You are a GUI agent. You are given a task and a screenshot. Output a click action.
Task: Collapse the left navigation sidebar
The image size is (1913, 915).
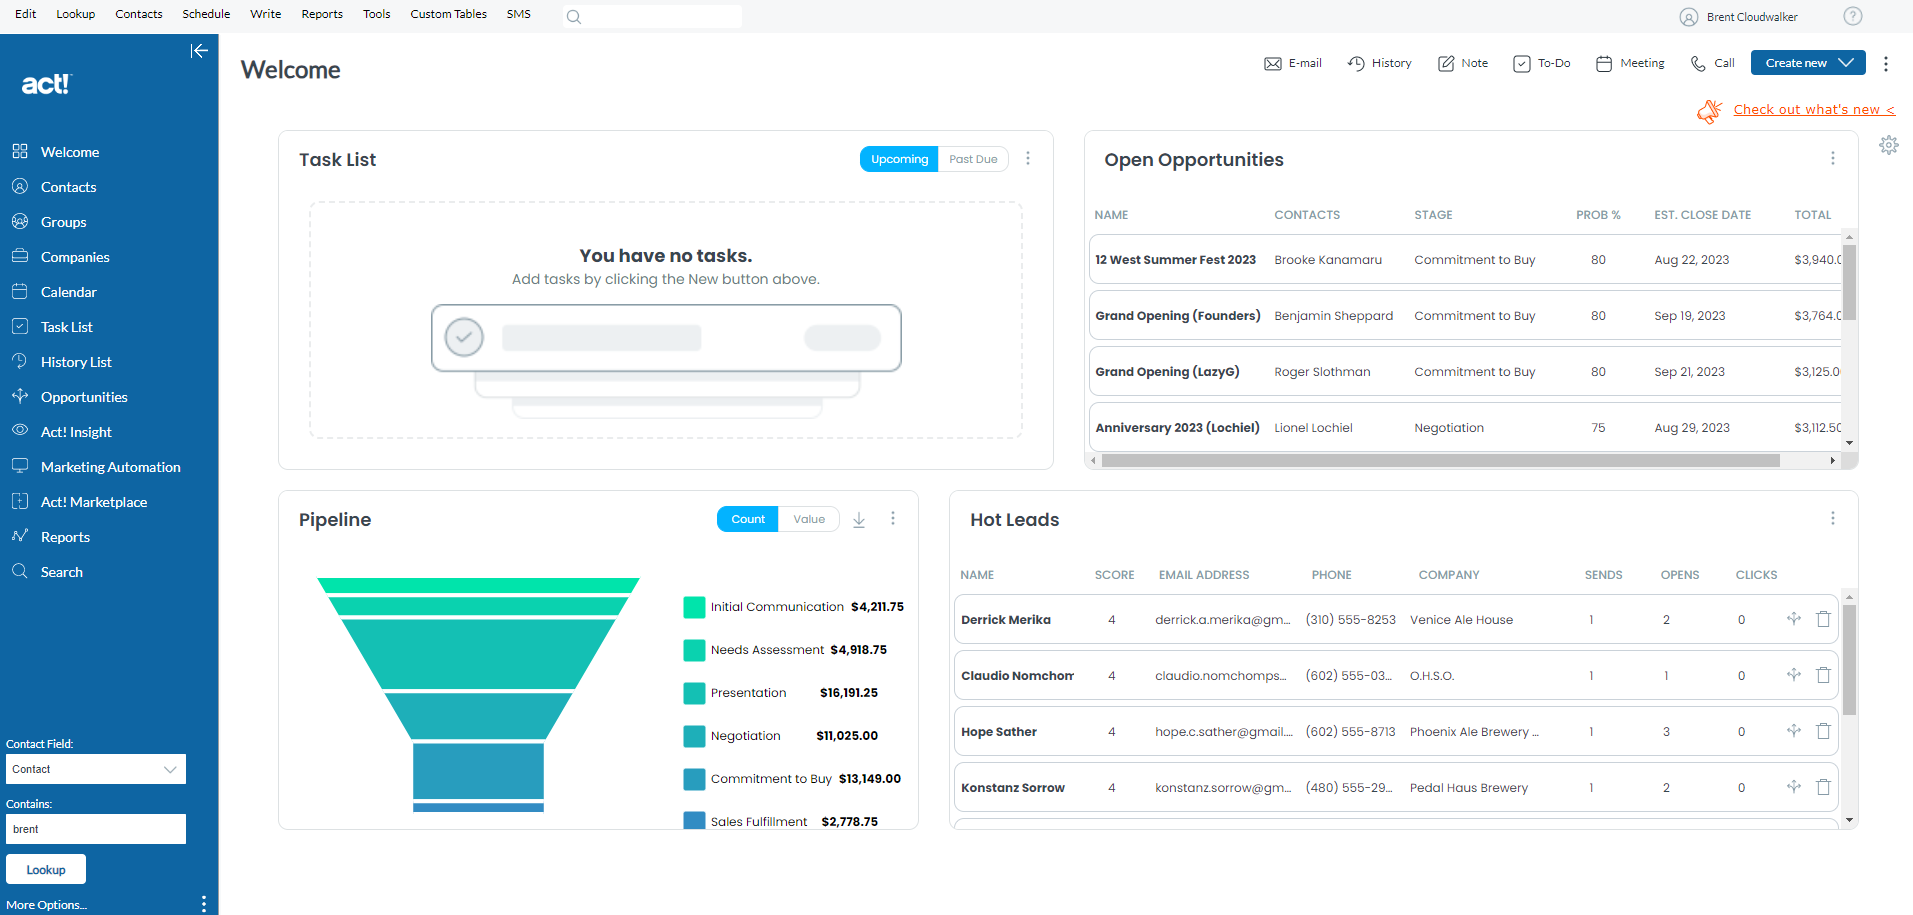pos(199,51)
